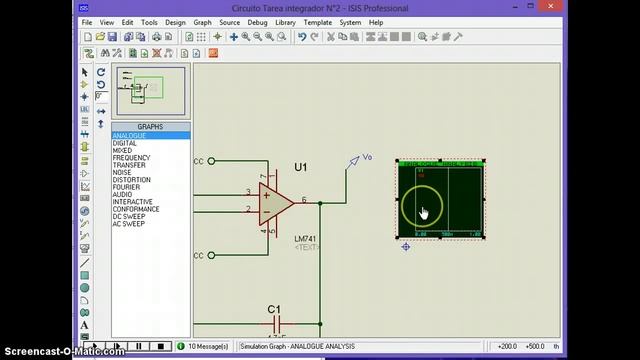Click the orange ARES netlist icon
The height and width of the screenshot is (360, 640).
coord(213,53)
